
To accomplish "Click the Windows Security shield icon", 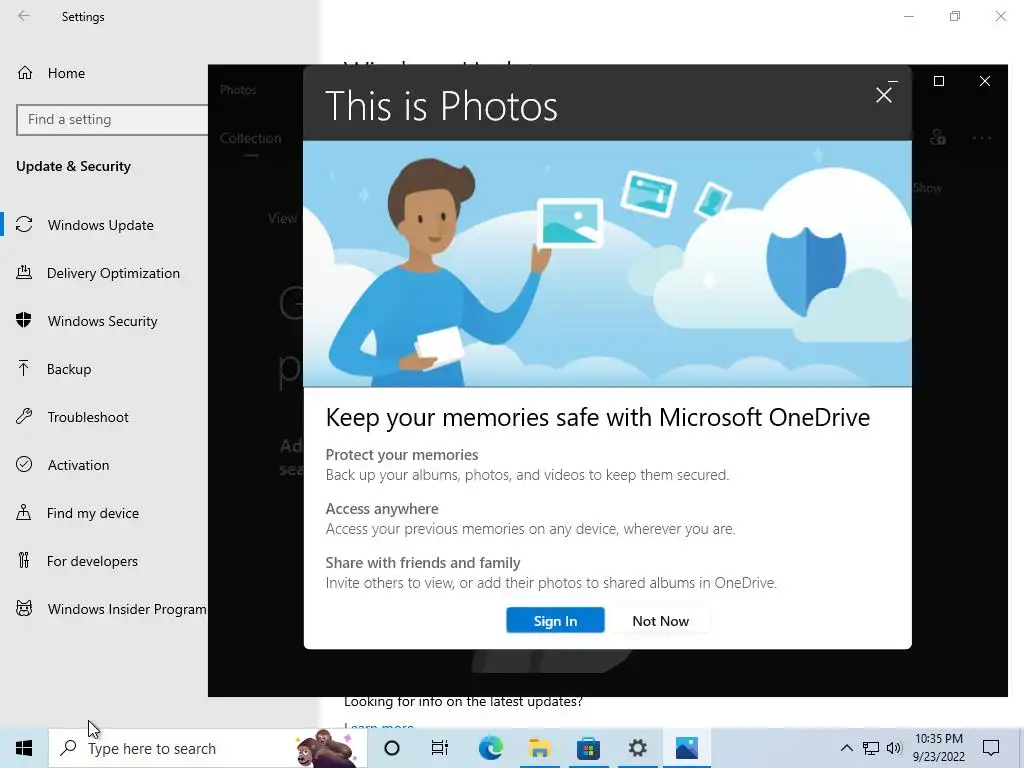I will pyautogui.click(x=24, y=320).
